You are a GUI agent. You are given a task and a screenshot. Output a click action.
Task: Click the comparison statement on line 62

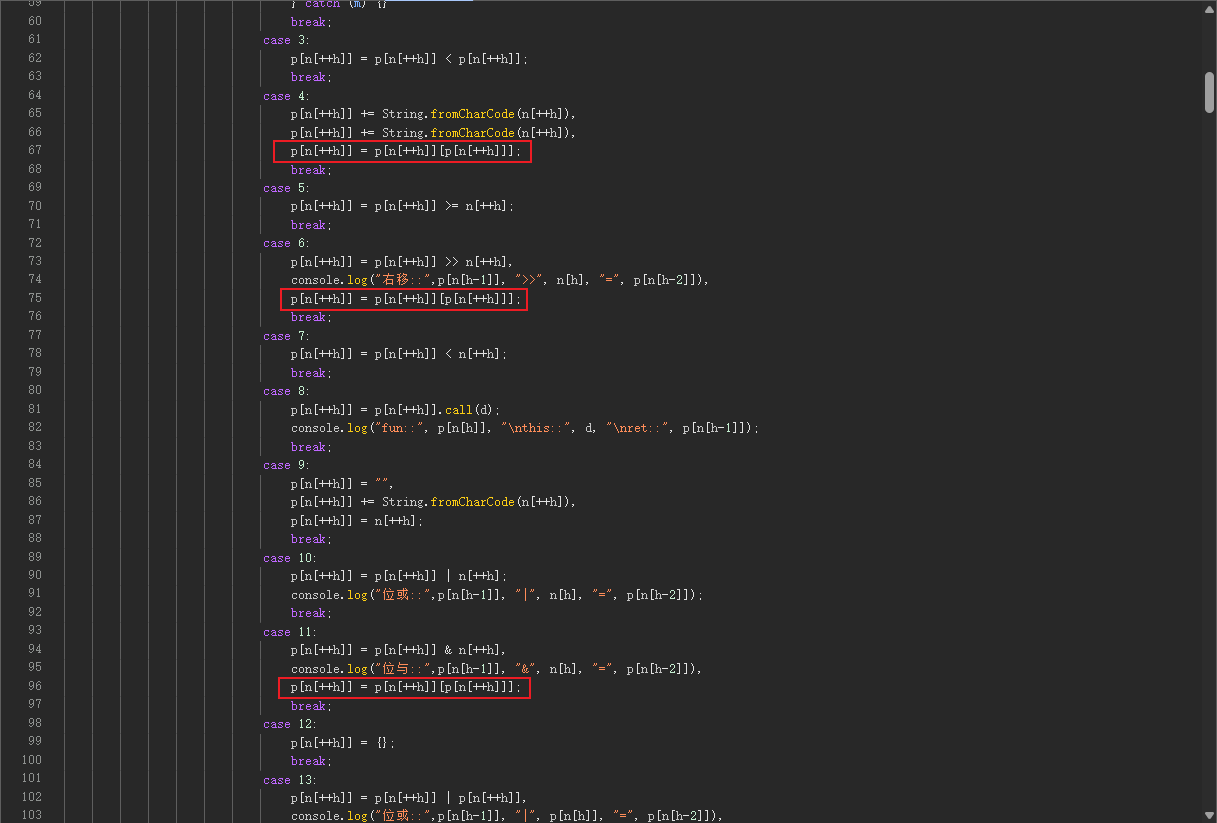pos(409,59)
